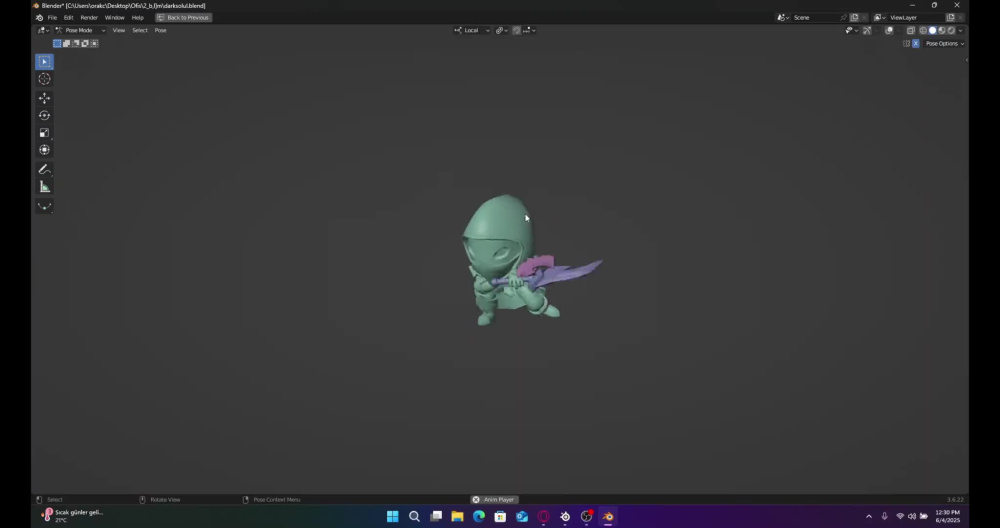
Task: Choose the Extend selection mode icon
Action: point(66,43)
